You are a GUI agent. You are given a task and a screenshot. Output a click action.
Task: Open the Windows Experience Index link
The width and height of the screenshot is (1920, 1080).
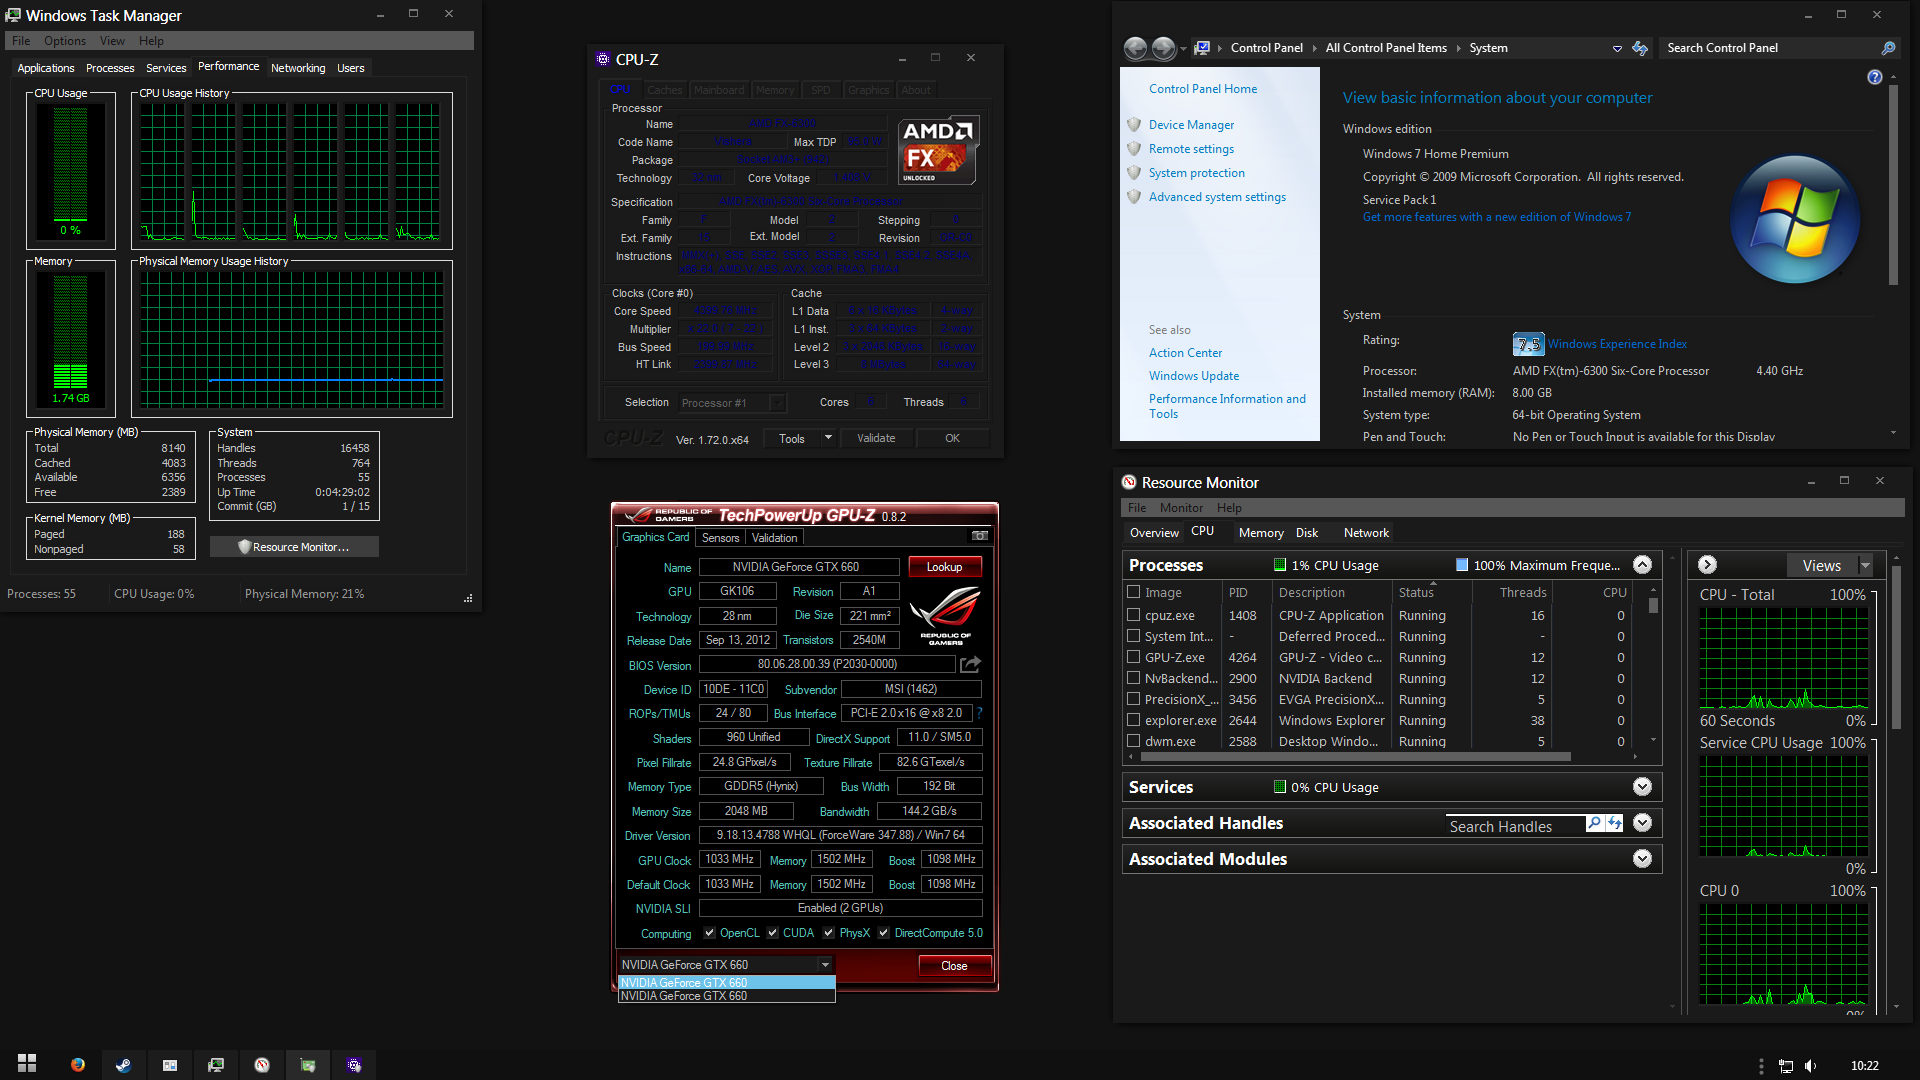pos(1617,344)
